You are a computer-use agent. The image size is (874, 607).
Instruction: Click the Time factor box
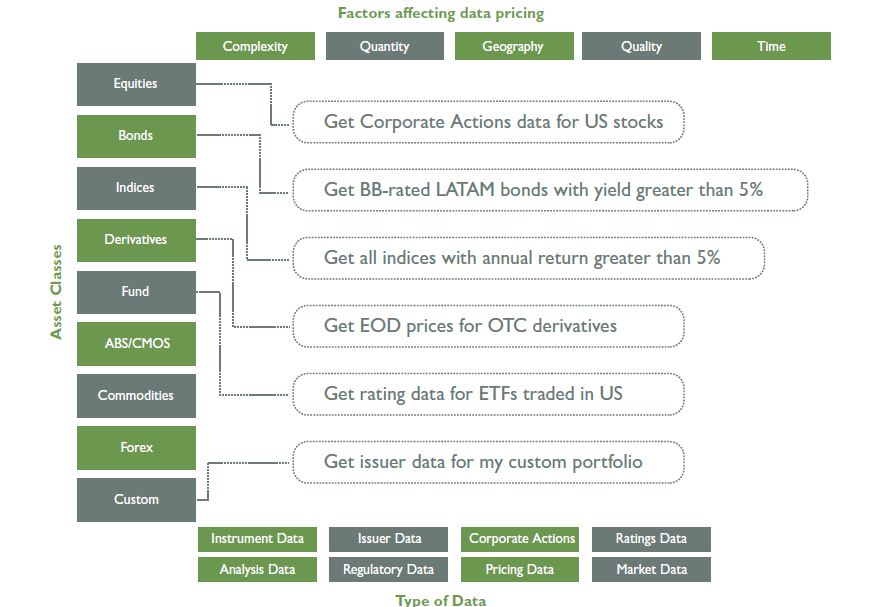(771, 46)
